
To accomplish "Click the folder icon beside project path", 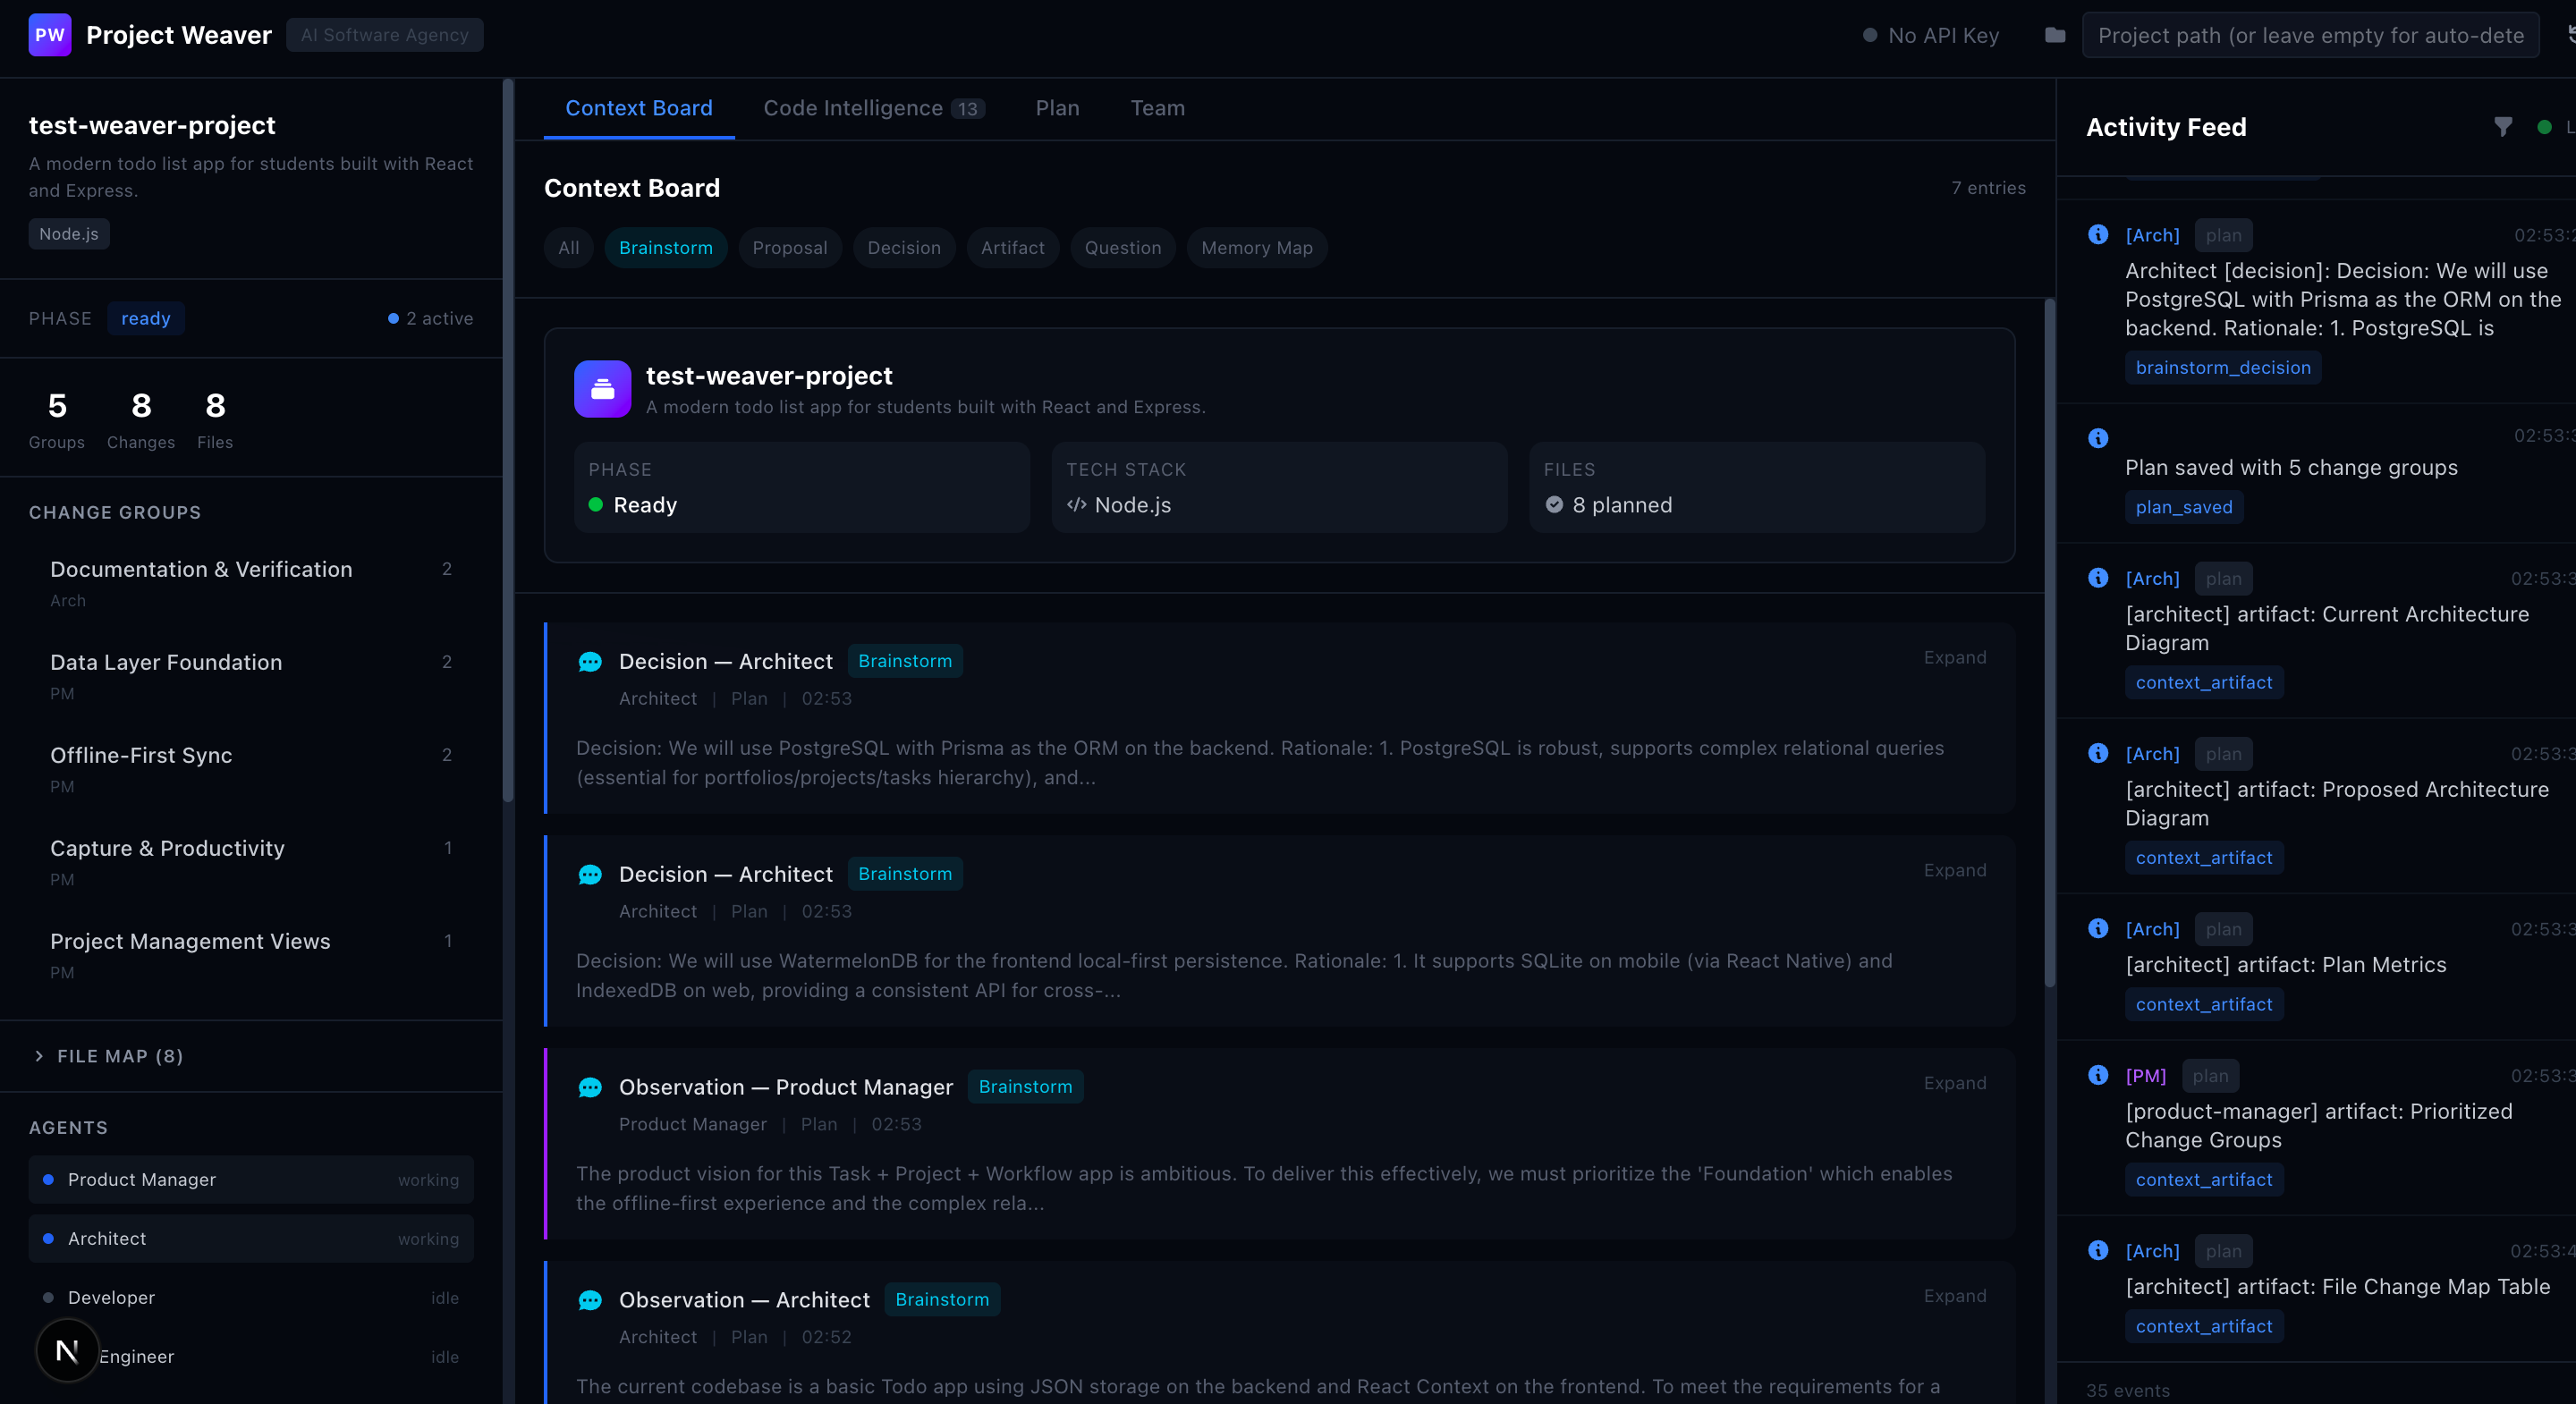I will tap(2054, 35).
